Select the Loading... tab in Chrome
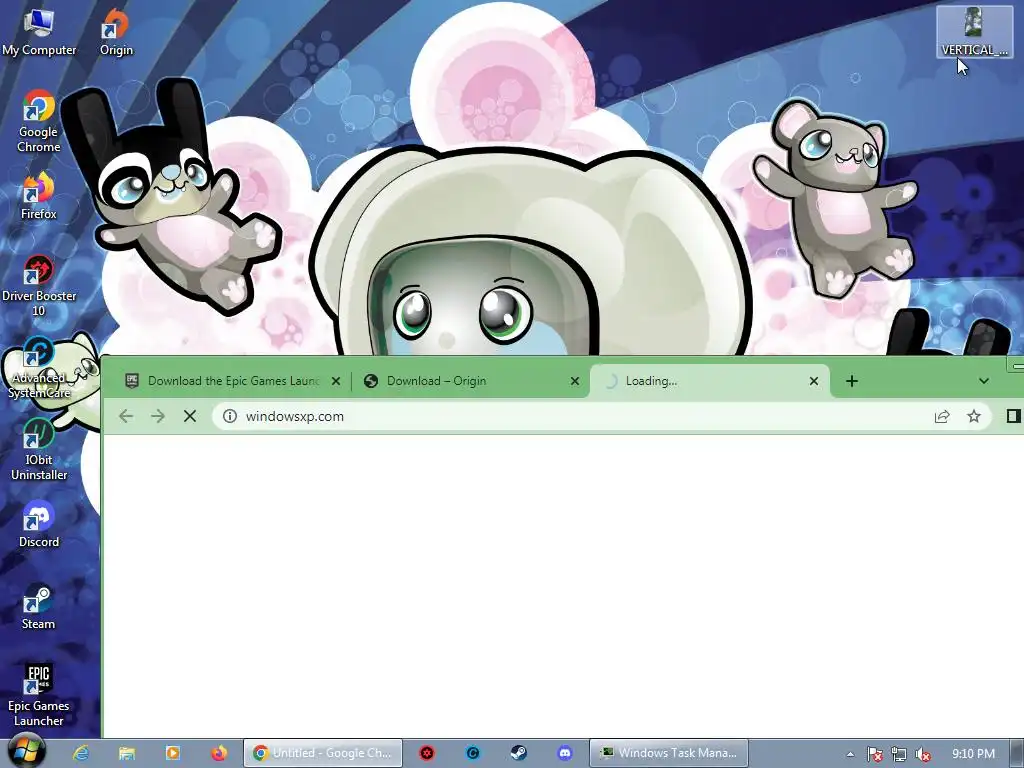 [x=709, y=381]
